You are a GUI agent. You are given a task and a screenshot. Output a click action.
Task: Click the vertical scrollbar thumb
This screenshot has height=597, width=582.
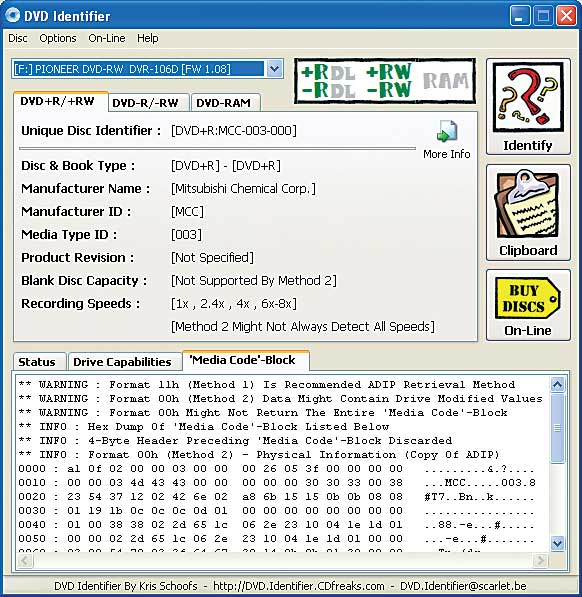(x=558, y=428)
